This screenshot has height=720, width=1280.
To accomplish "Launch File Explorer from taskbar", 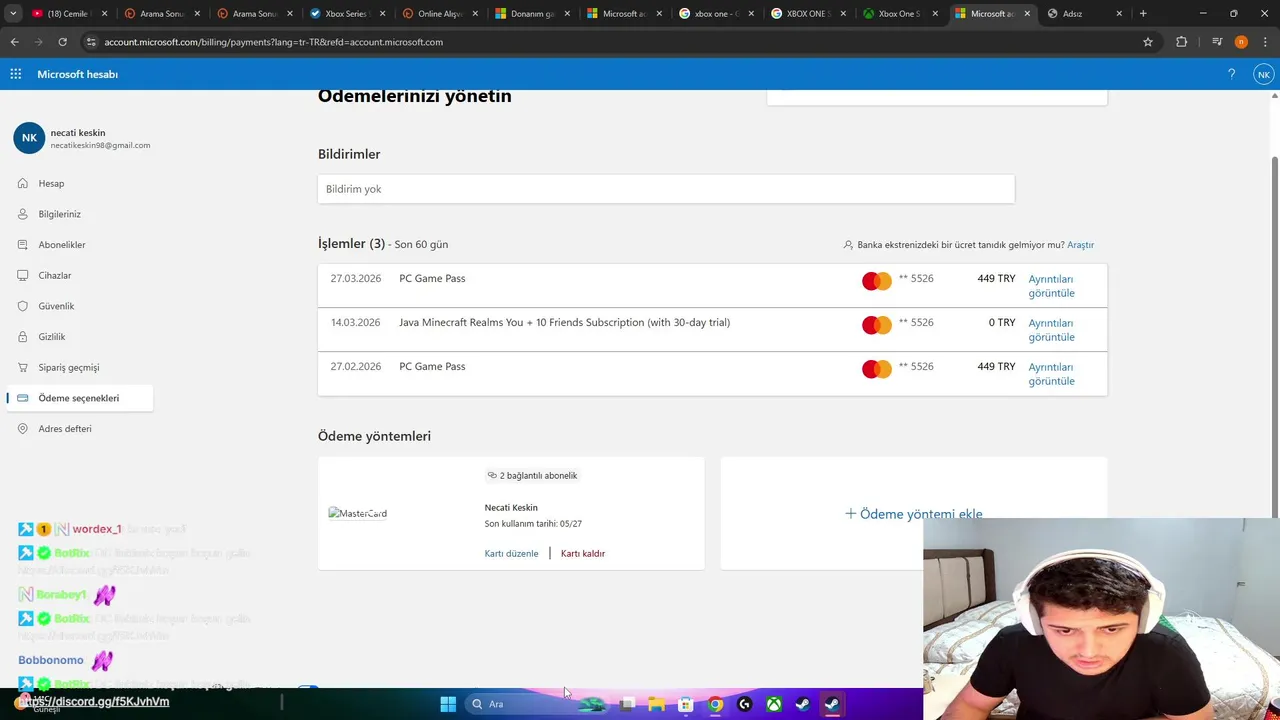I will 656,704.
